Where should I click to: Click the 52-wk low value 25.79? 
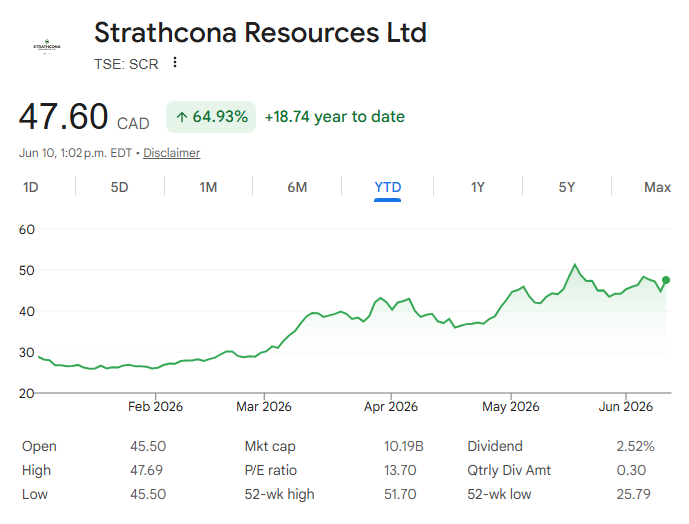(x=633, y=494)
